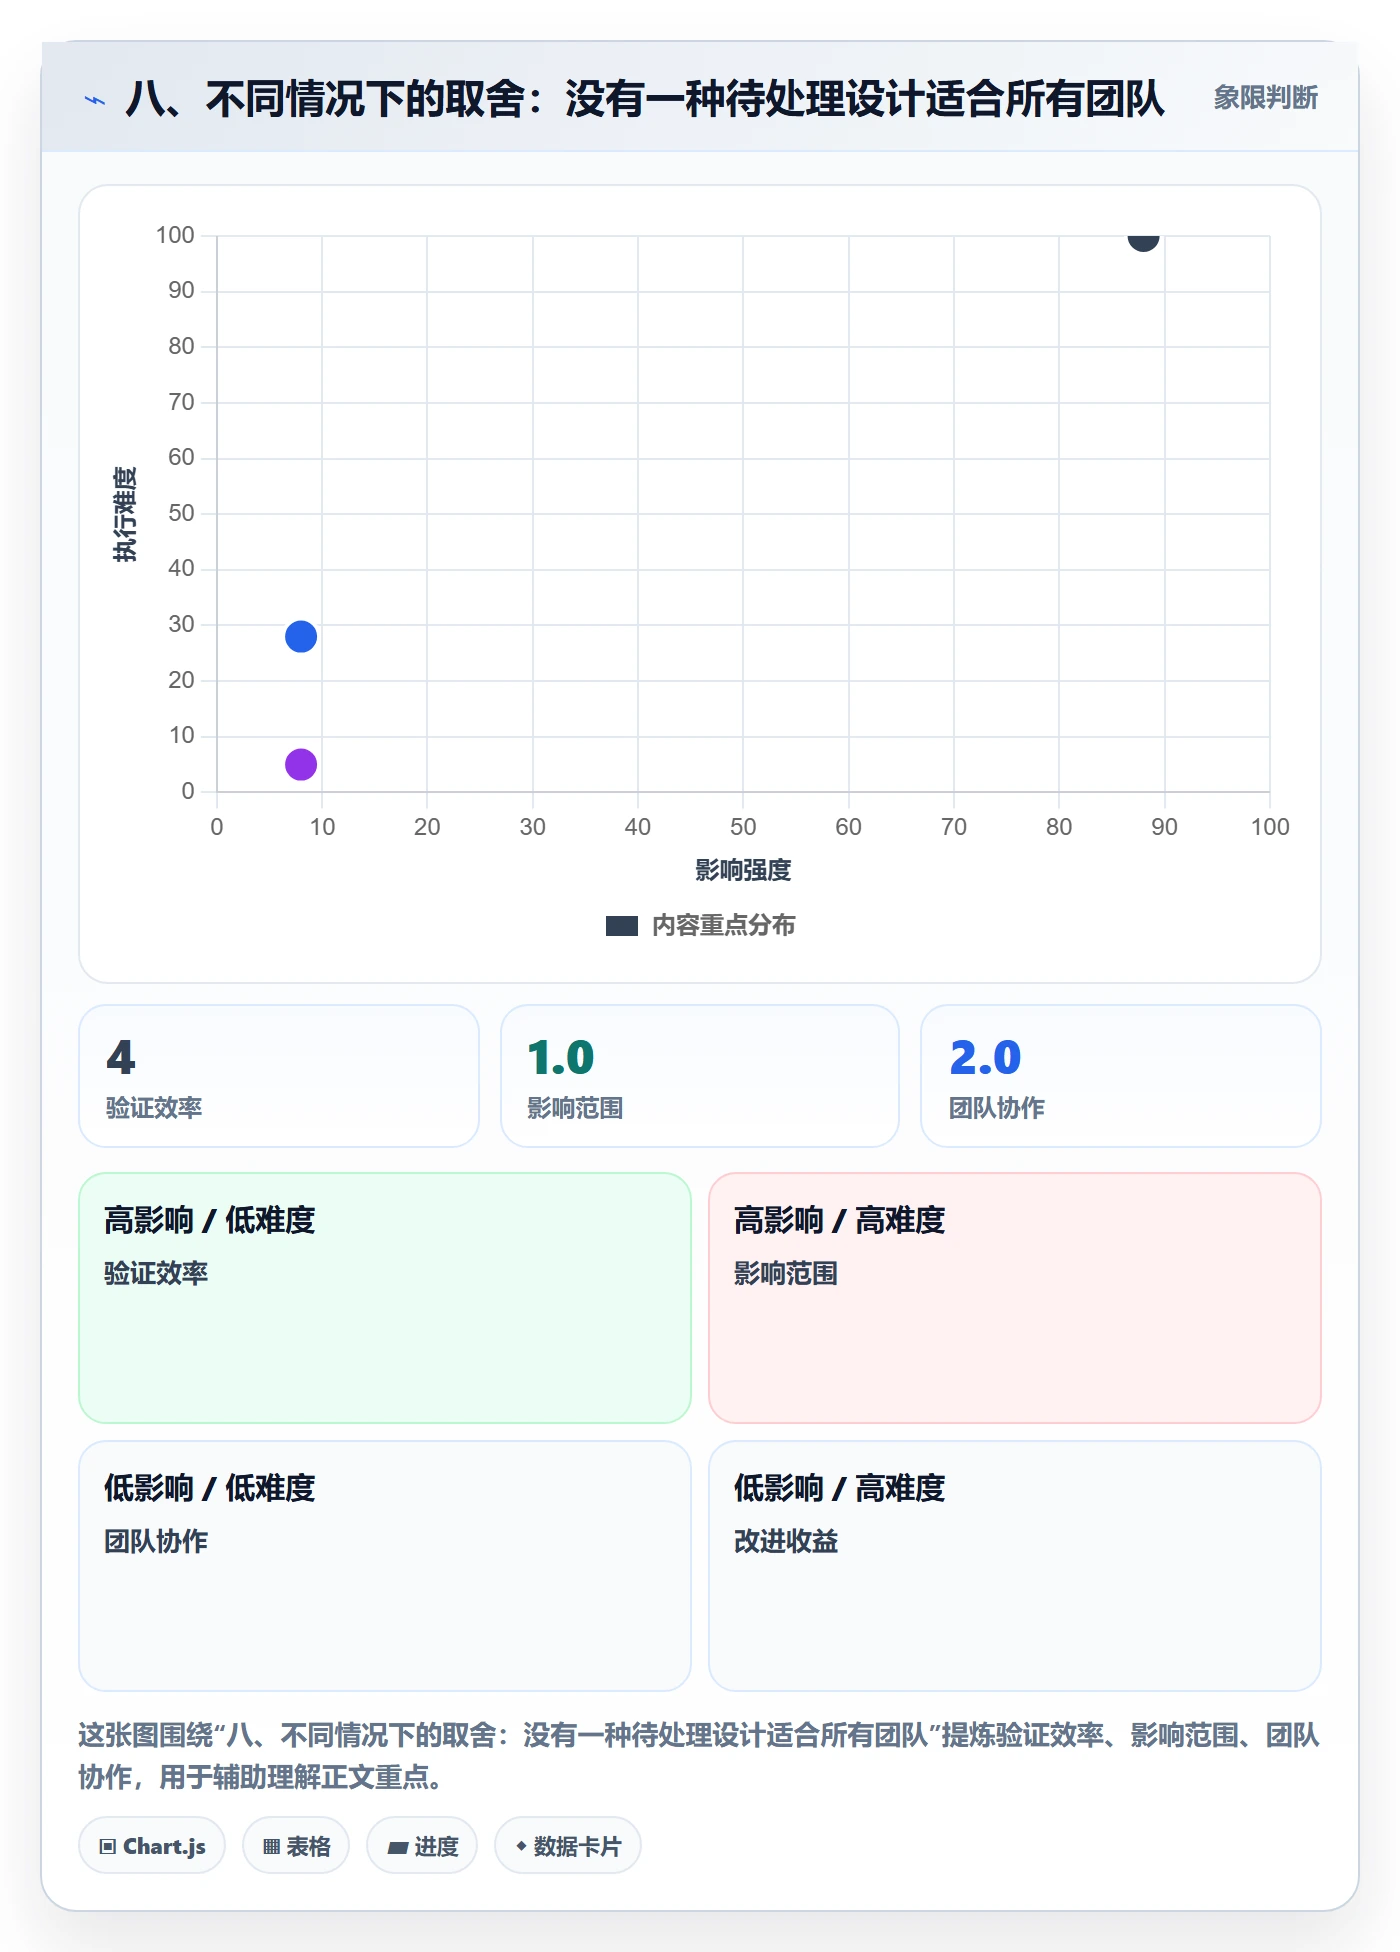Select the blue scatter data point
The image size is (1400, 1952).
point(301,636)
